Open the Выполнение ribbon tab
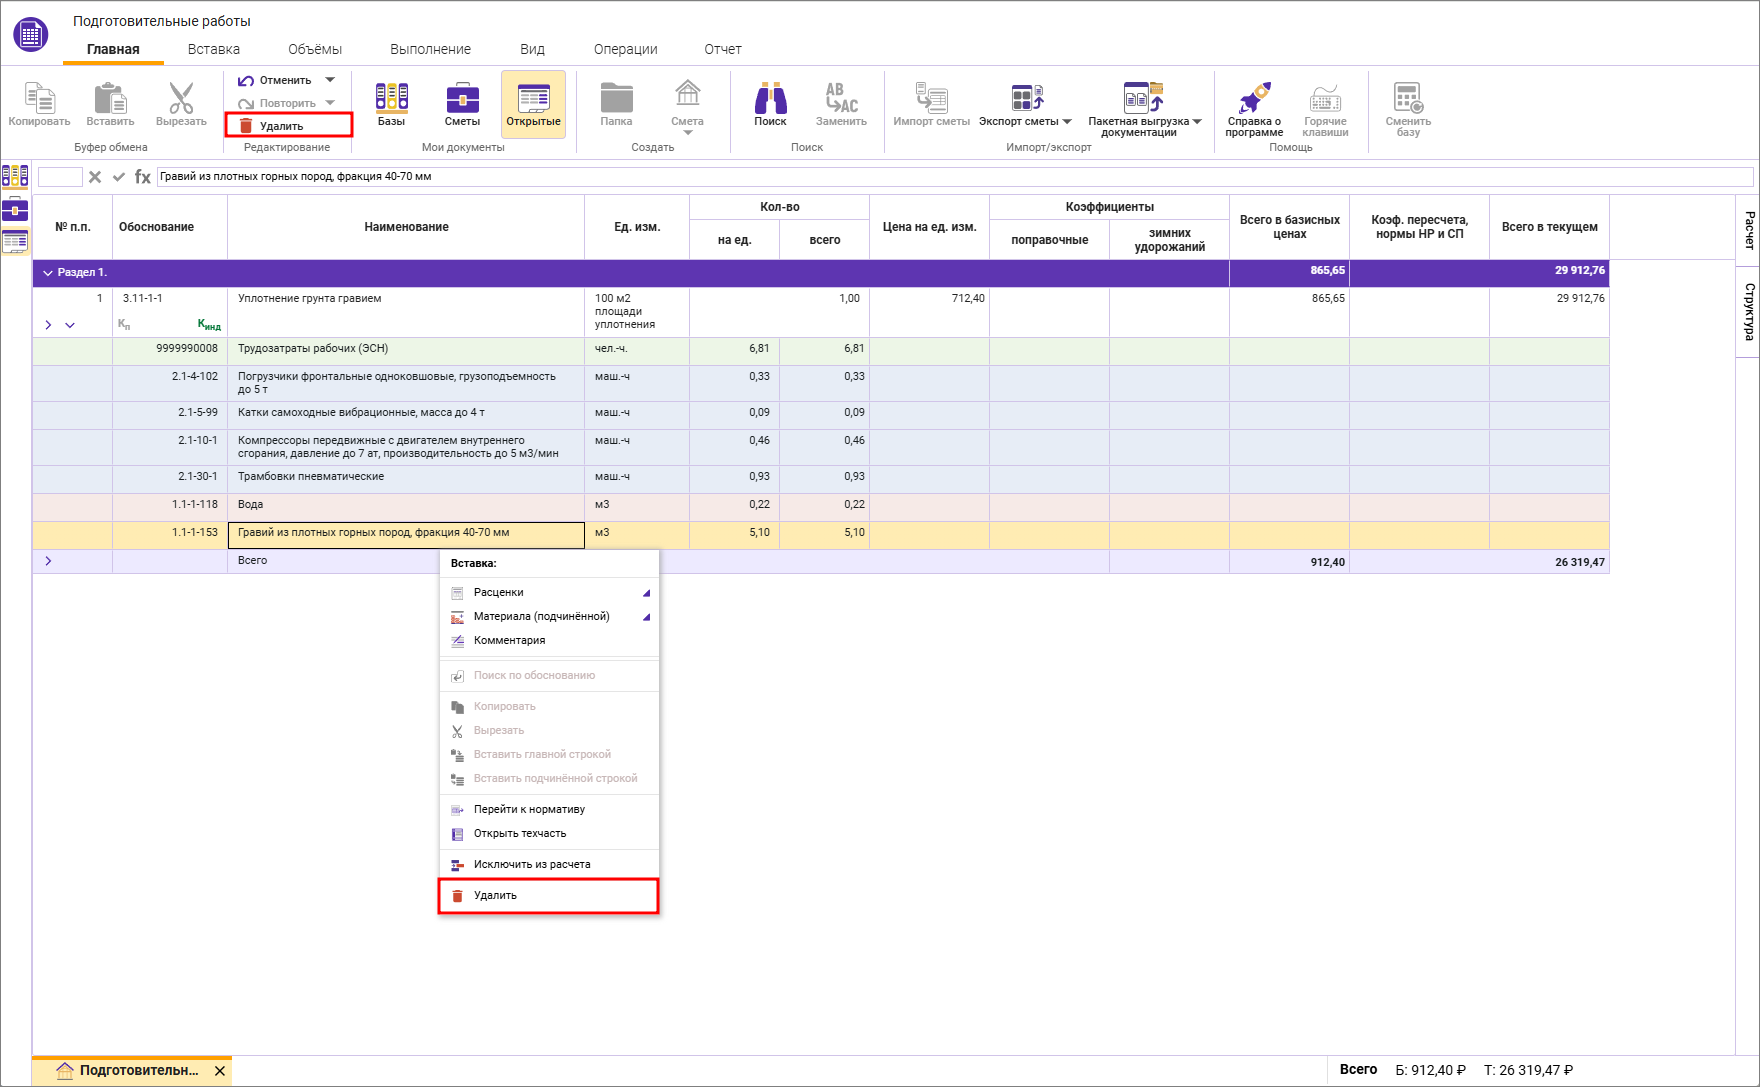Viewport: 1760px width, 1087px height. 430,49
